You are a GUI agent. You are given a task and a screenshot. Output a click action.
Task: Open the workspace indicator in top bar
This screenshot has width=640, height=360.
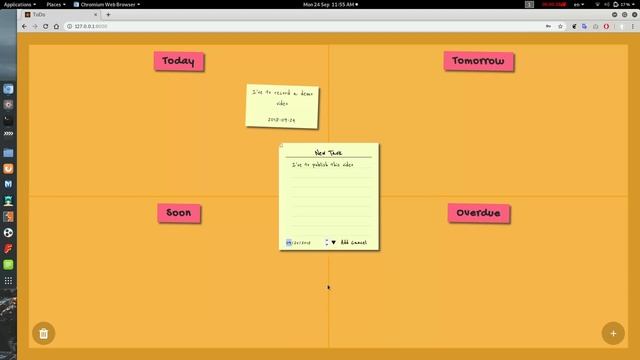coord(529,4)
